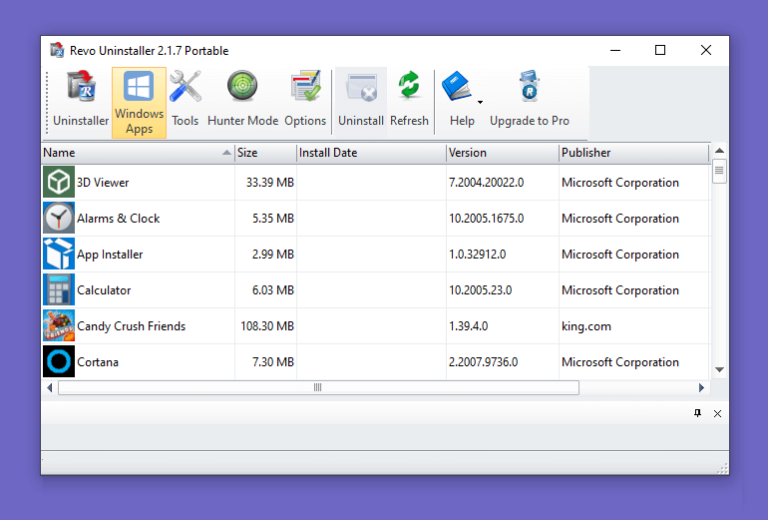Sort by Install Date column header
Screen dimensions: 768x520
(371, 153)
